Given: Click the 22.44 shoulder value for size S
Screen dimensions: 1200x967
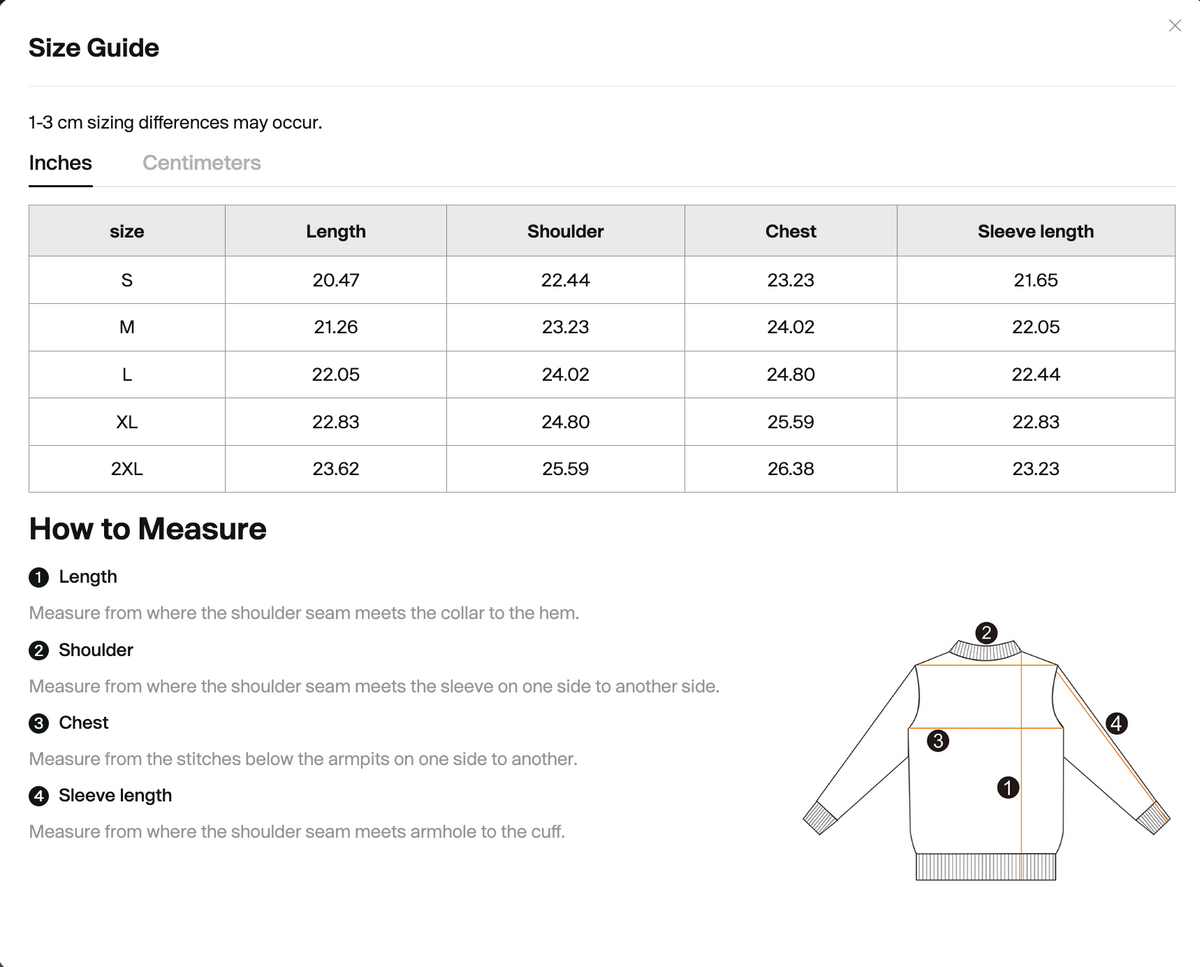Looking at the screenshot, I should pos(566,280).
